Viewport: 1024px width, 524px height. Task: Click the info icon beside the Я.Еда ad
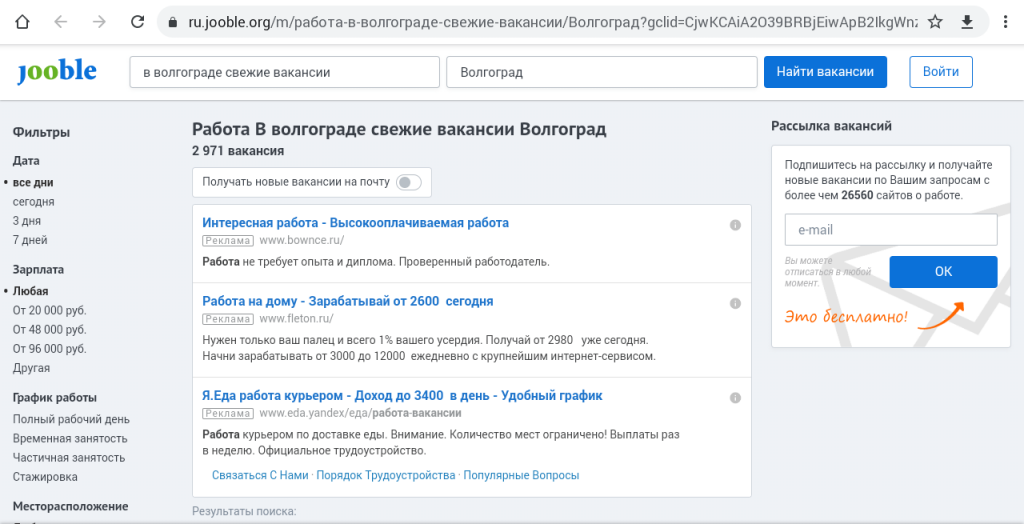coord(735,397)
